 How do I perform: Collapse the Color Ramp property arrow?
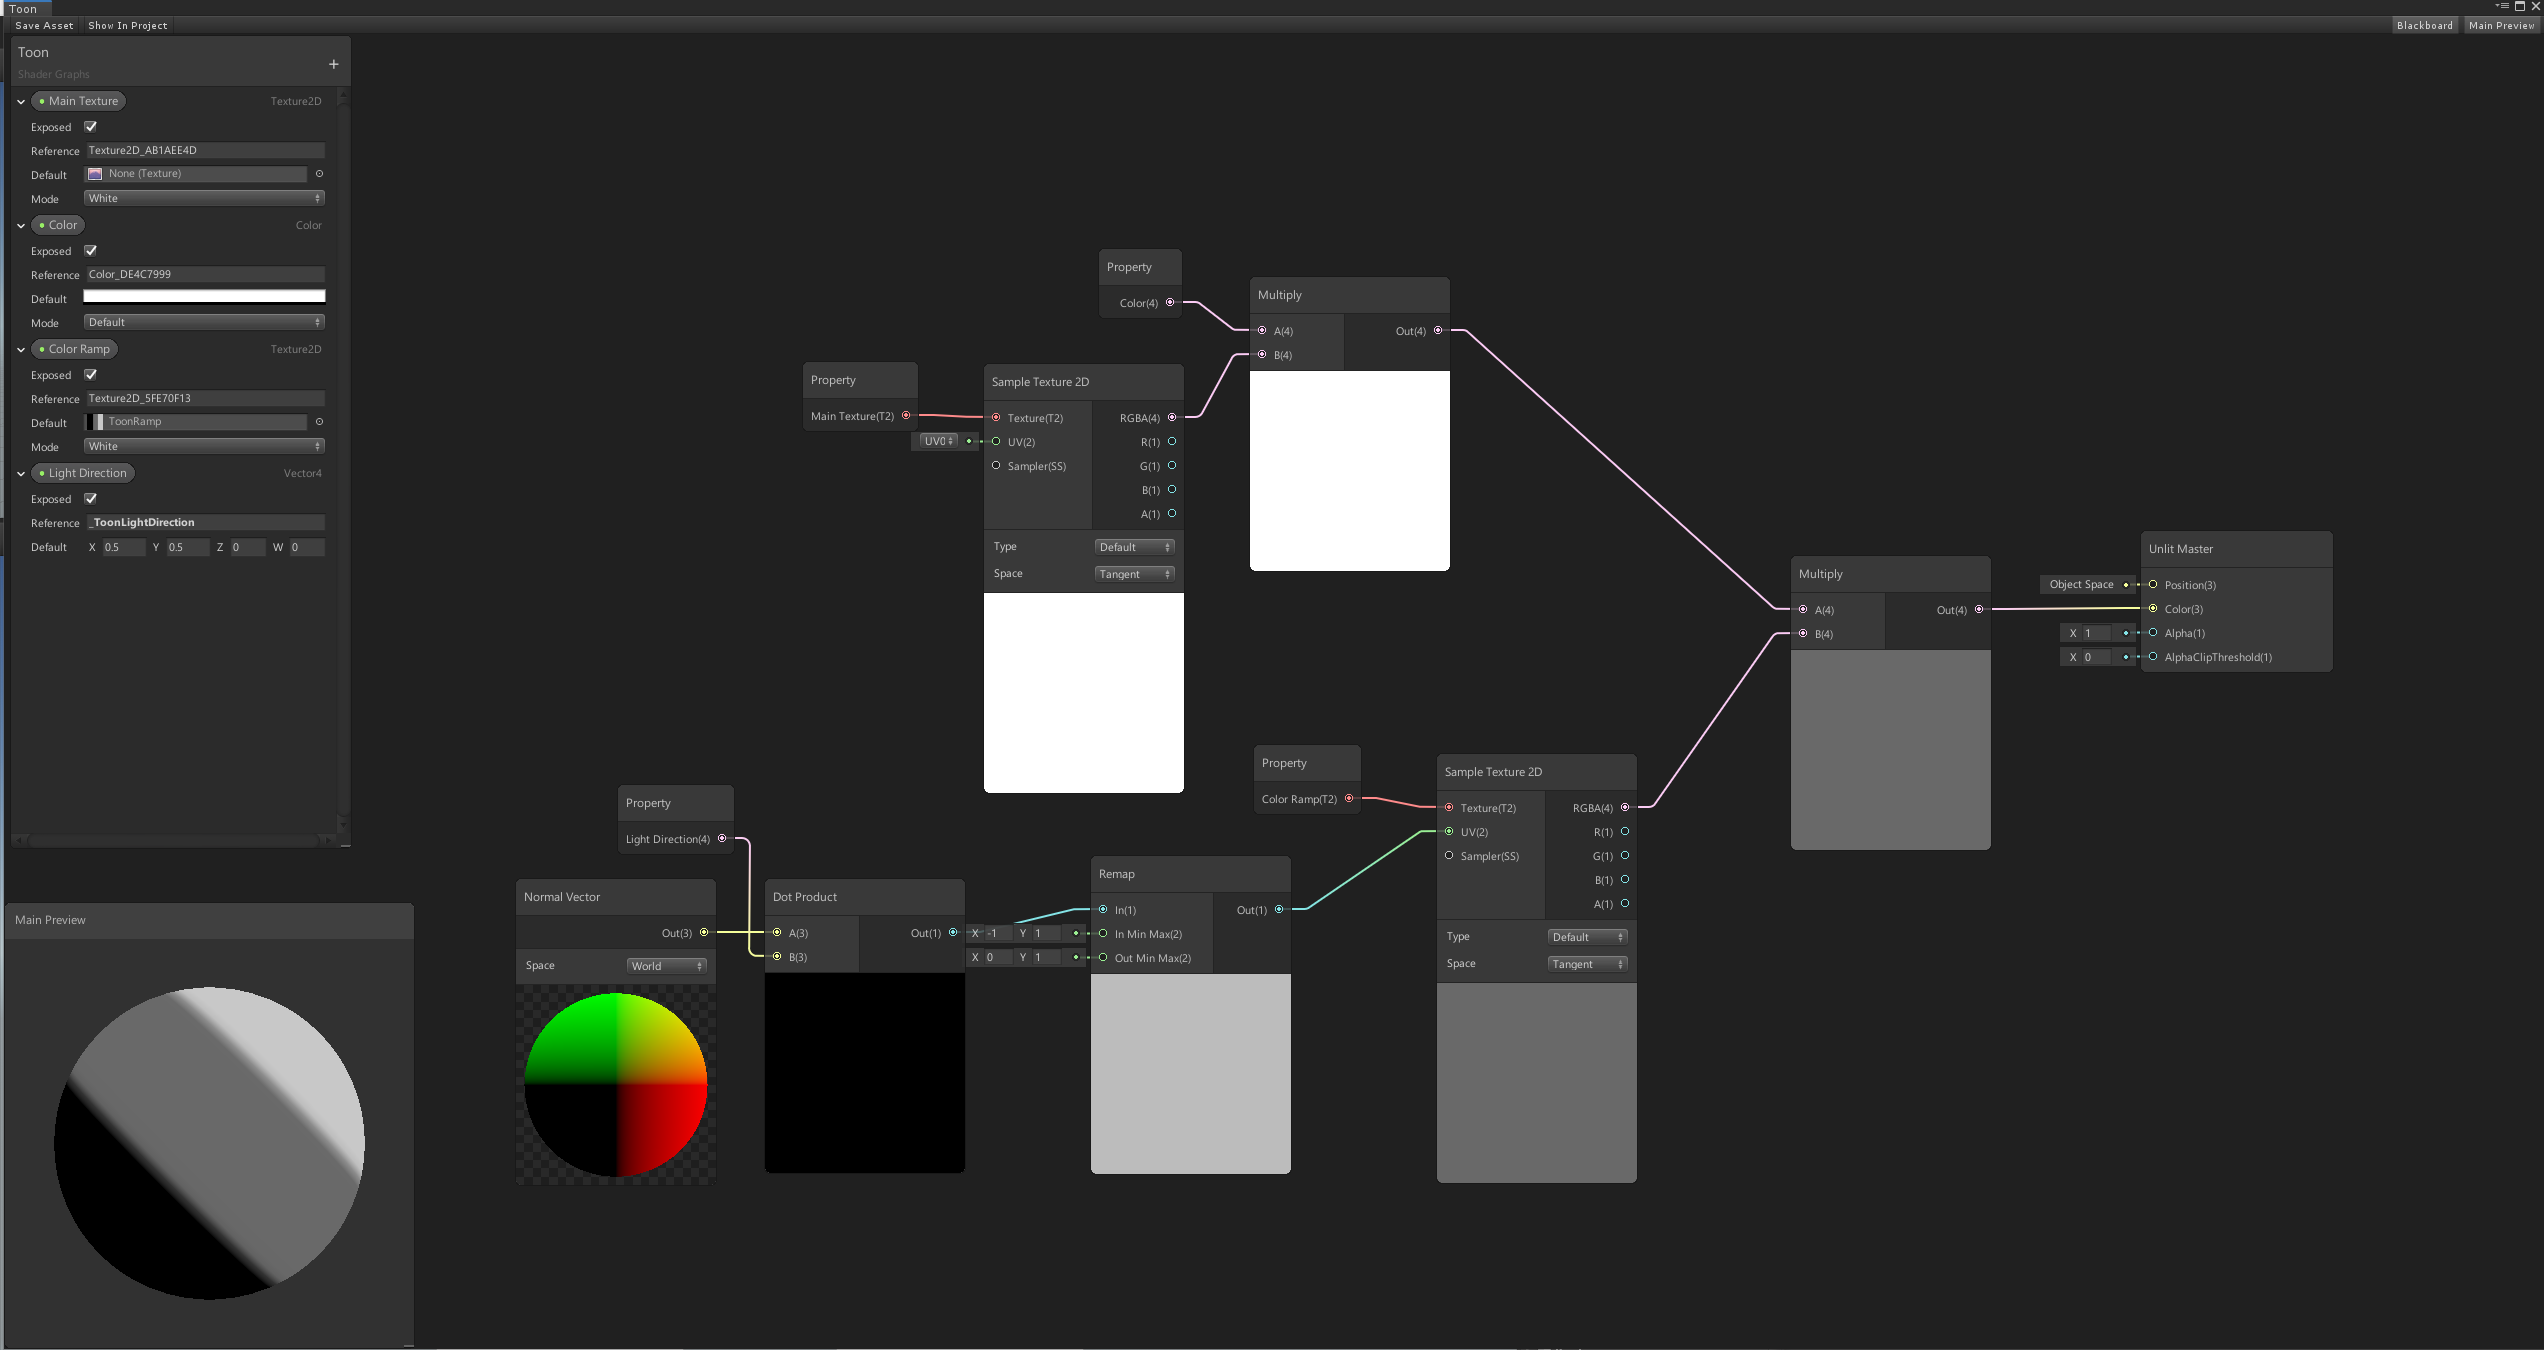pos(21,350)
